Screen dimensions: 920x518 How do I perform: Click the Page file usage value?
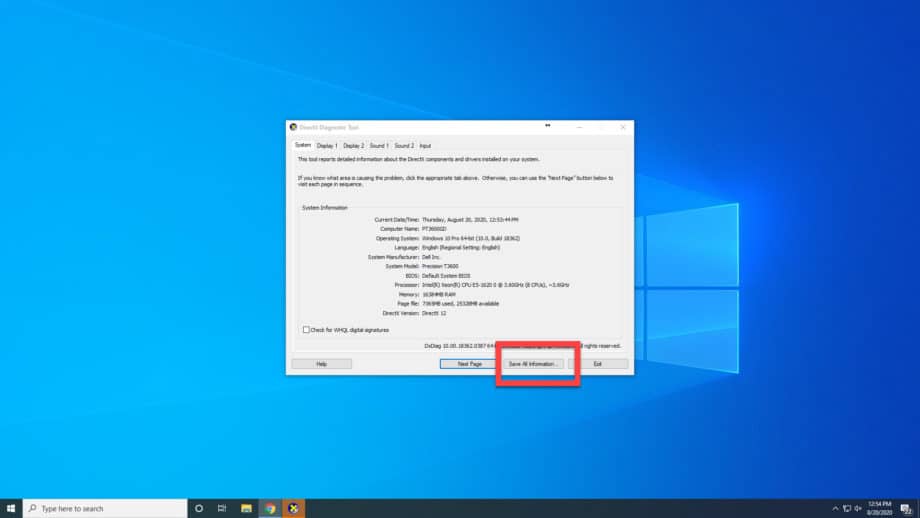click(461, 304)
